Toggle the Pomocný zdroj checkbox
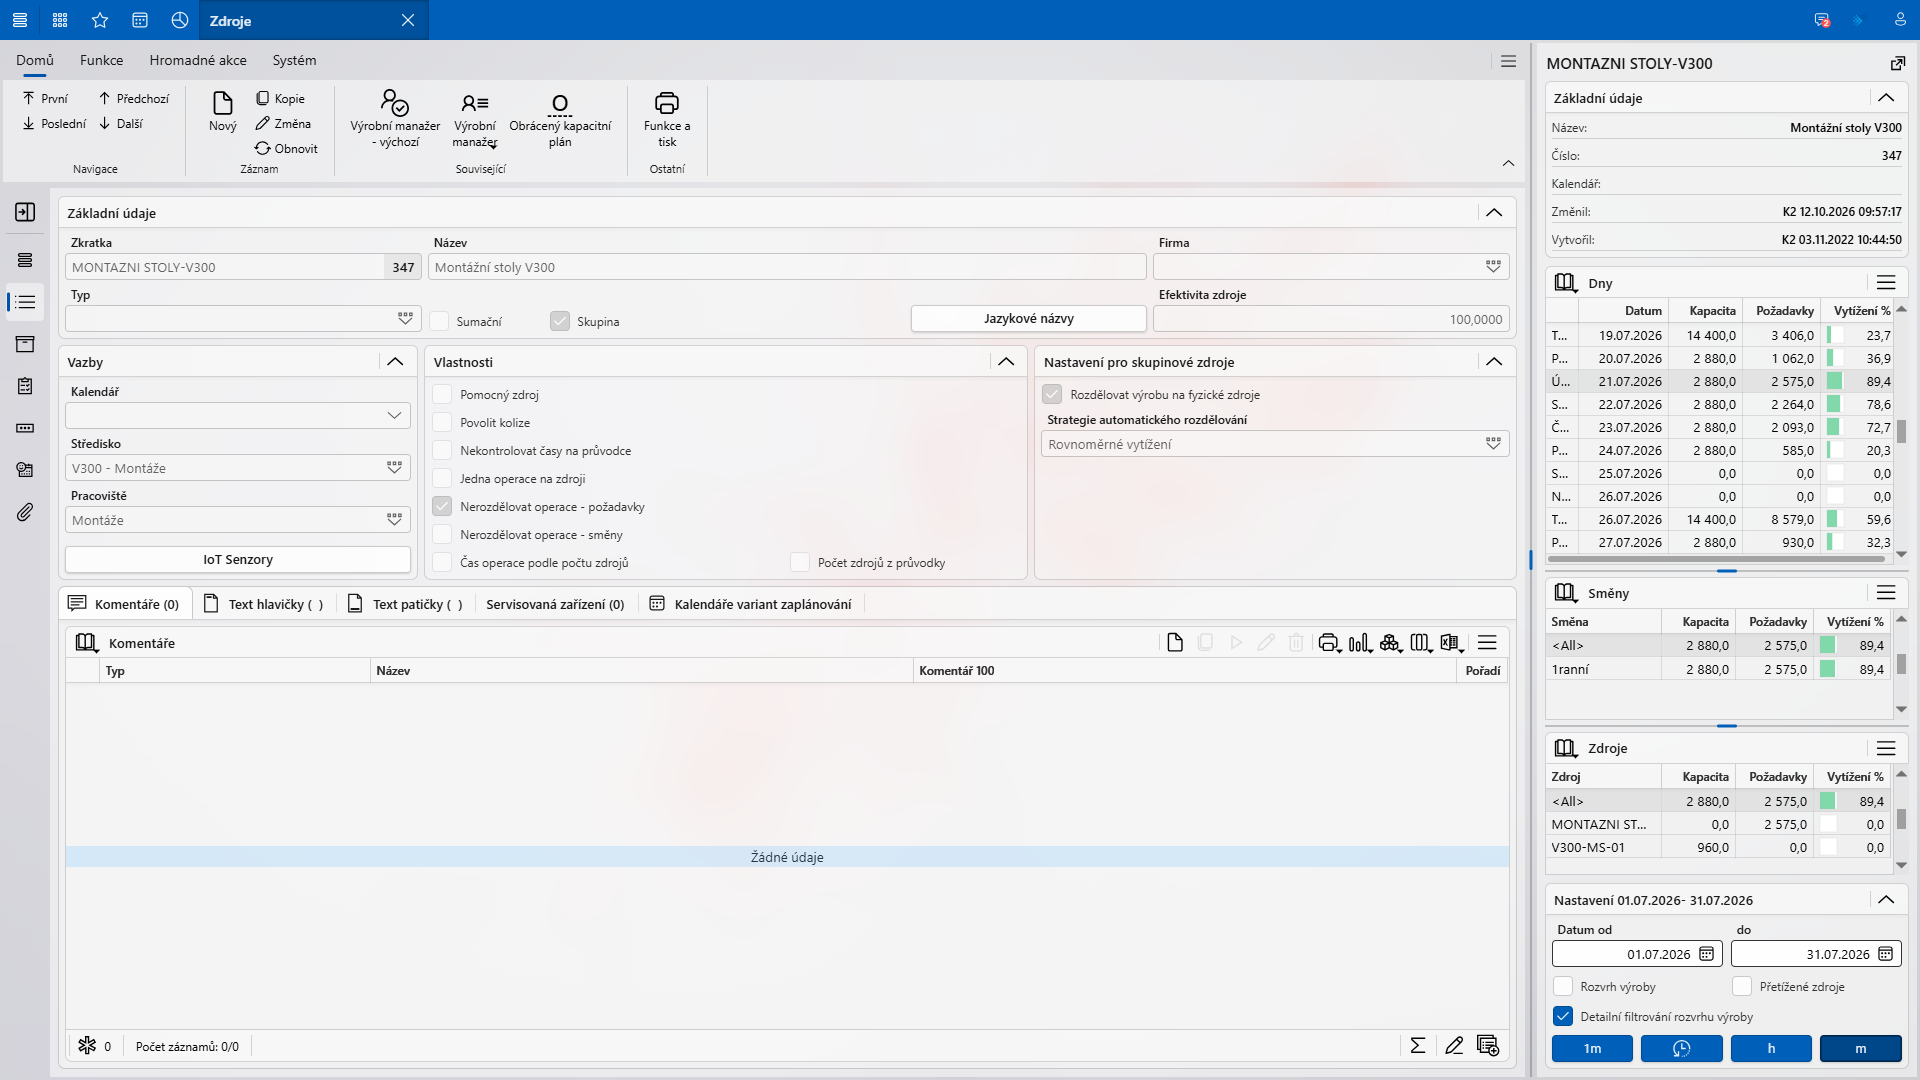 tap(442, 394)
